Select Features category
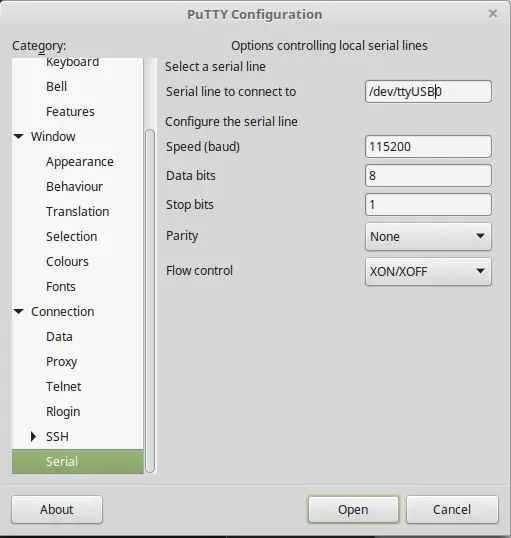511x538 pixels. pyautogui.click(x=70, y=112)
